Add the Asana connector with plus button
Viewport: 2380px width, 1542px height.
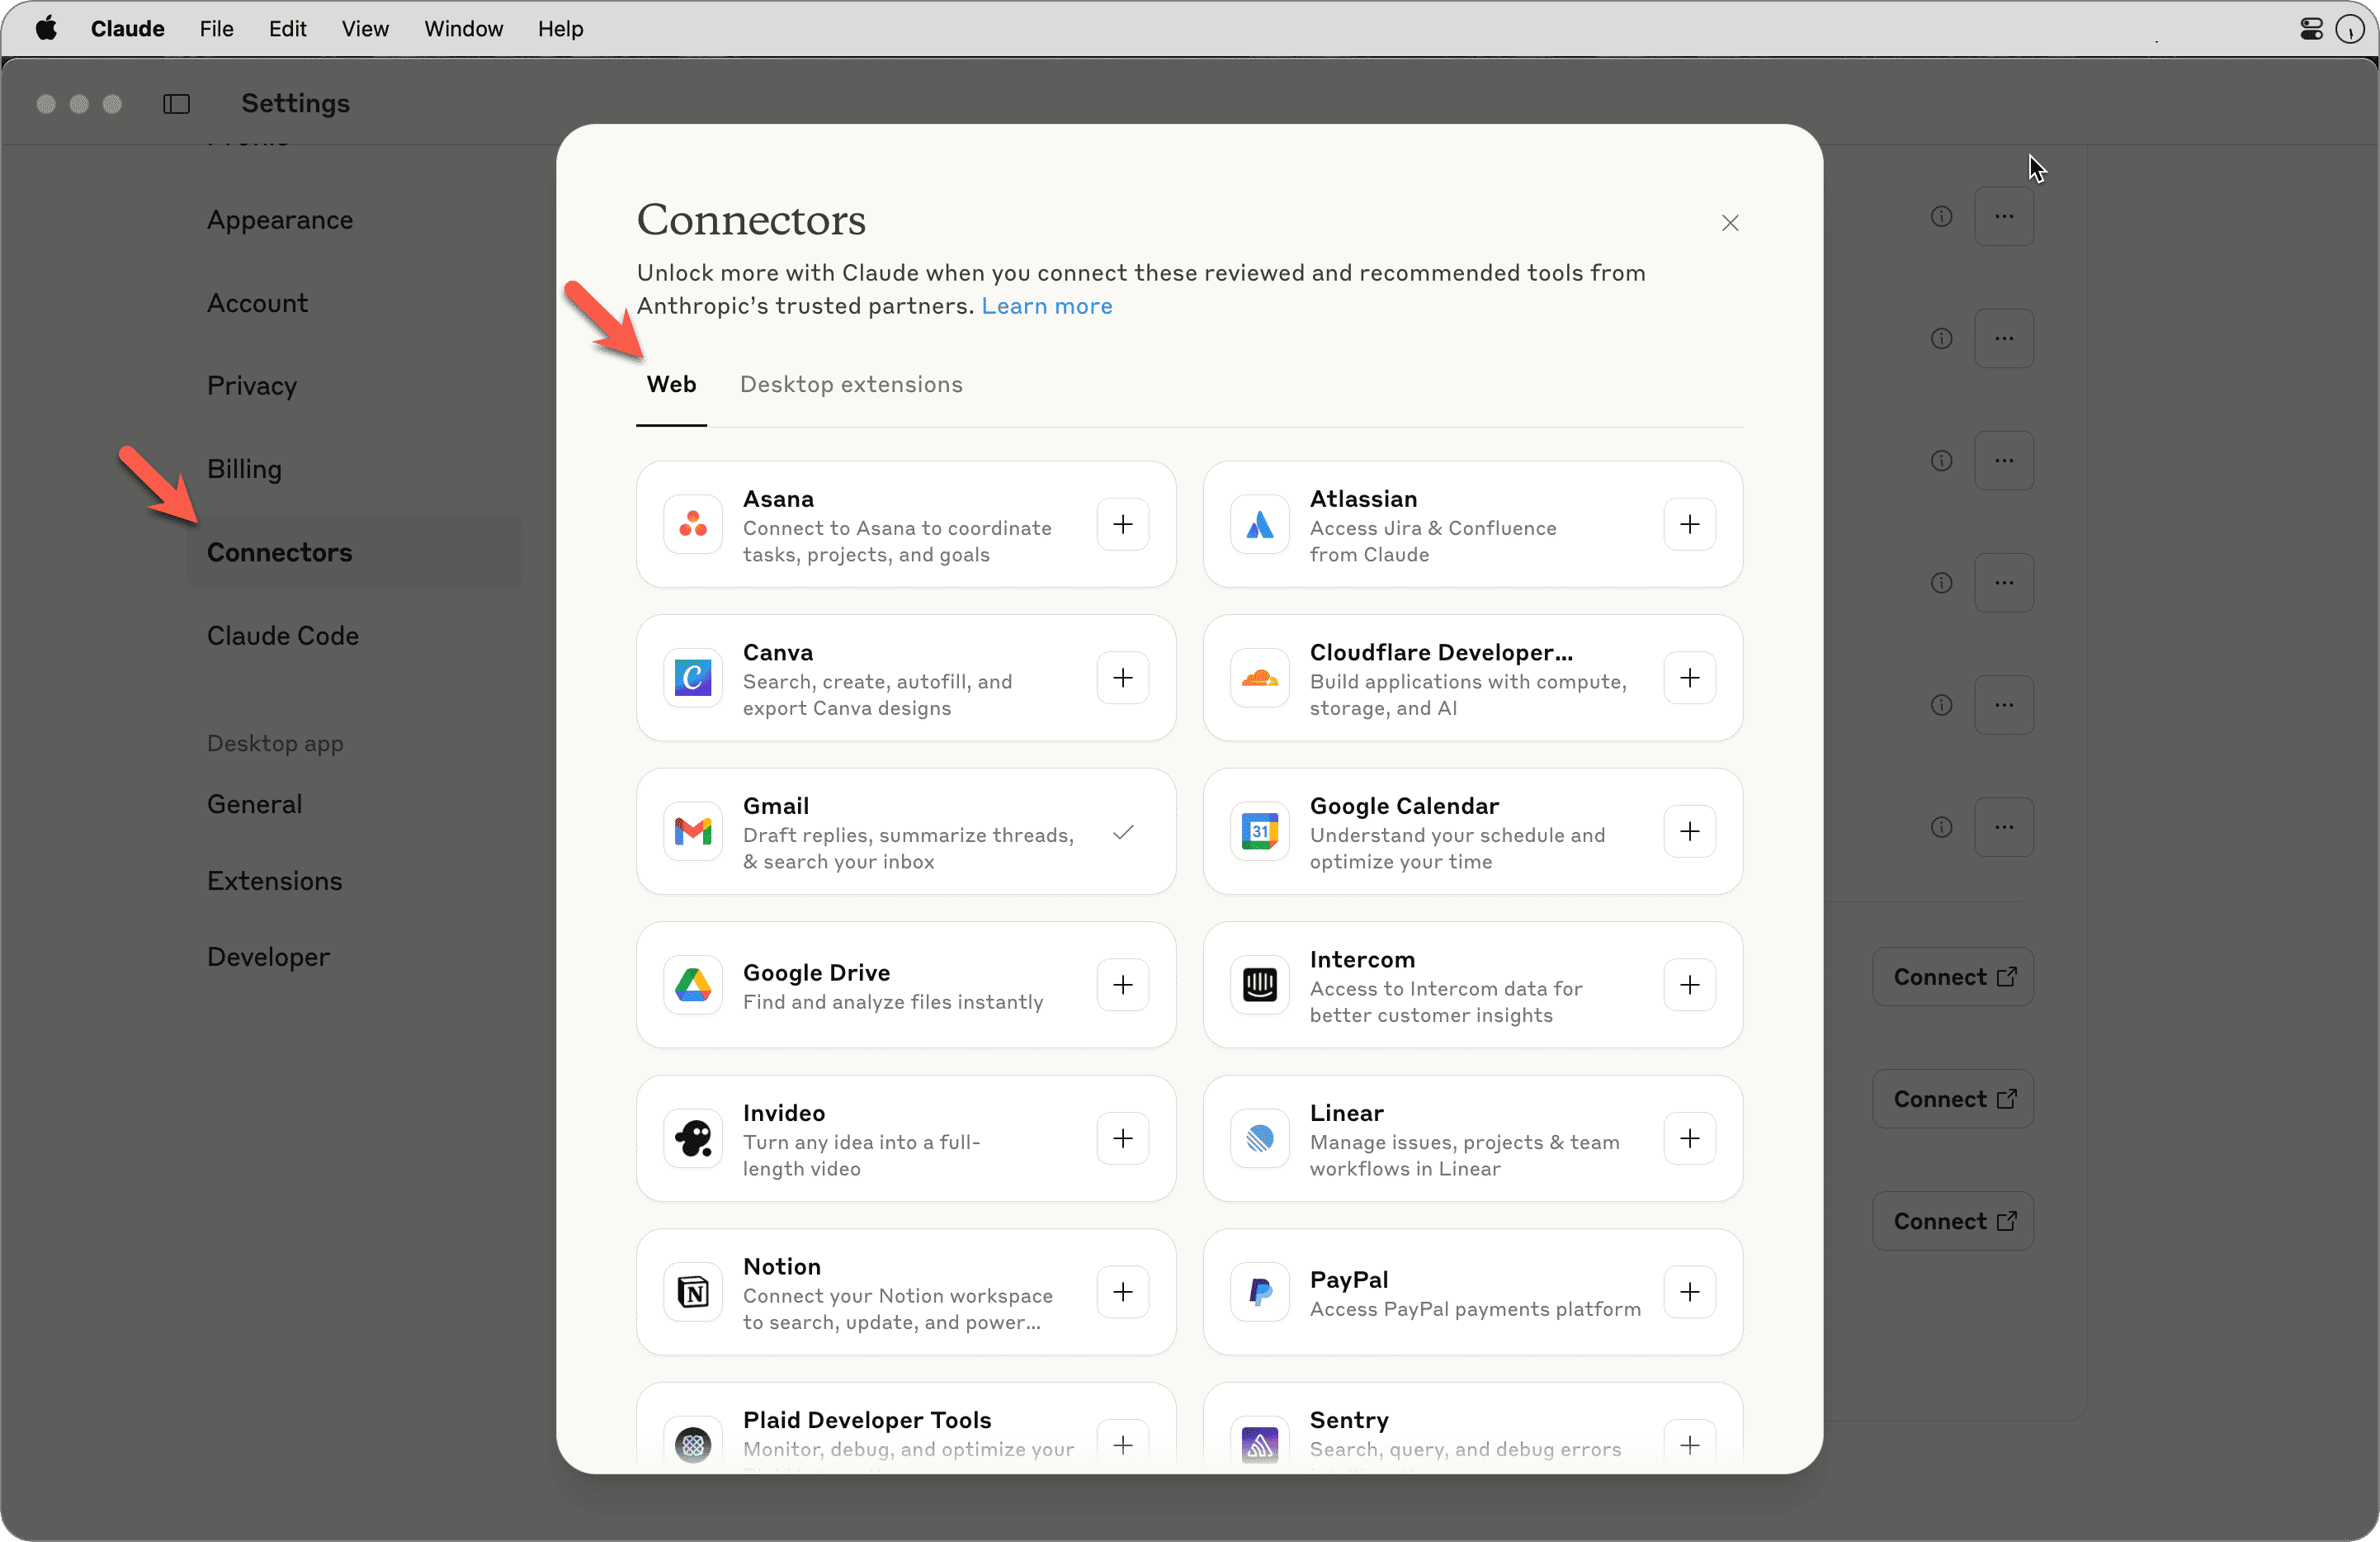tap(1122, 524)
